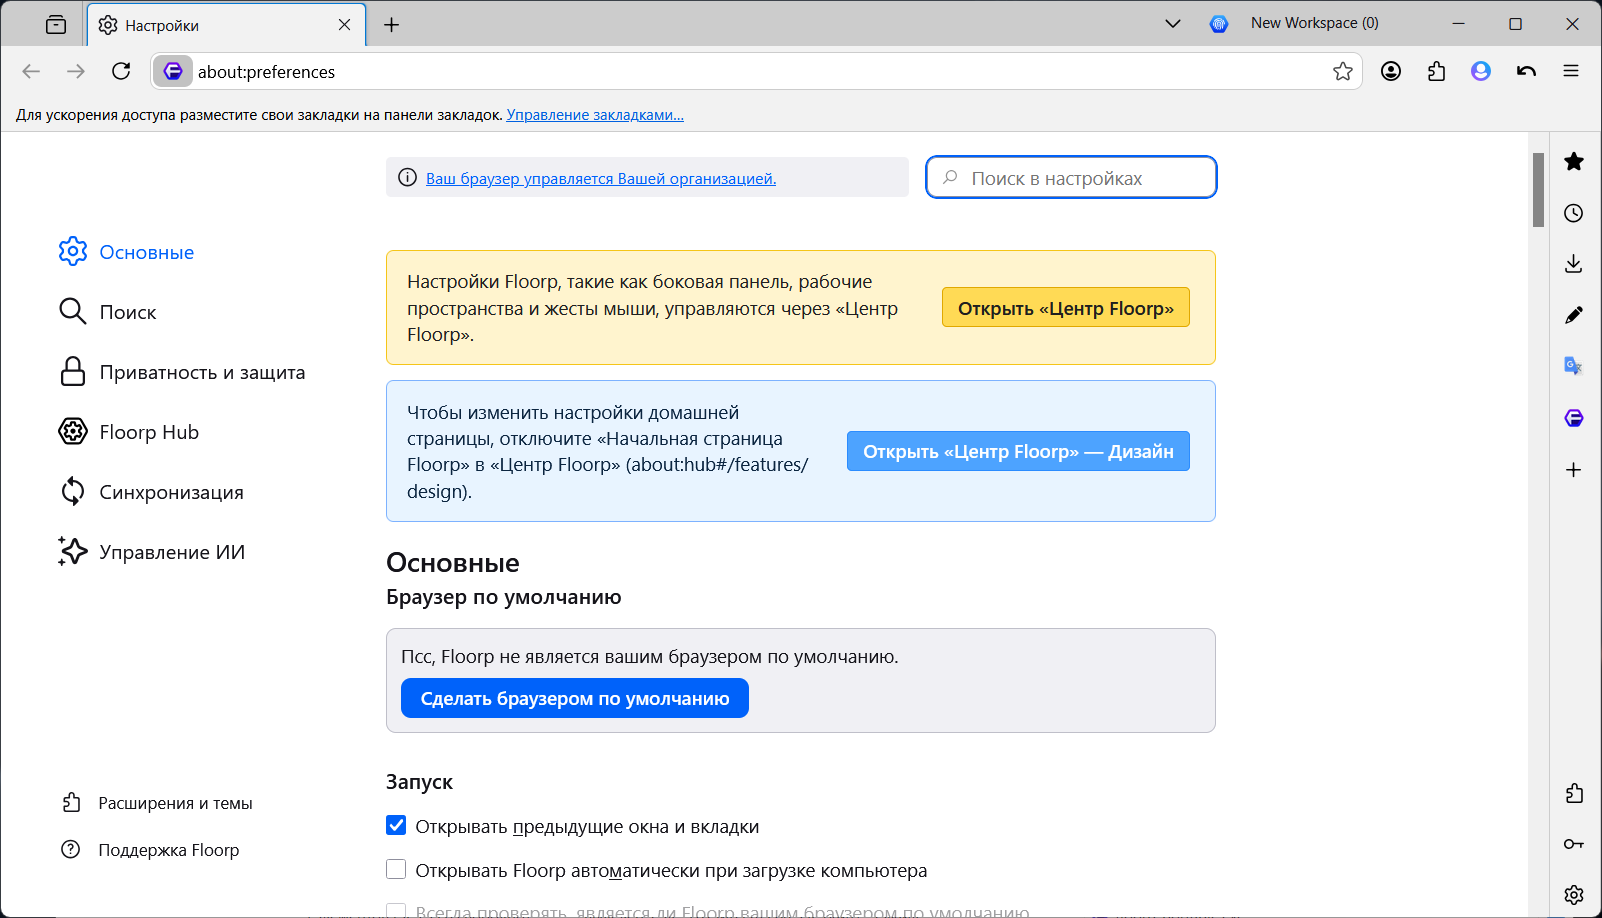Click undo closed tab arrow in toolbar
The height and width of the screenshot is (918, 1602).
coord(1526,71)
